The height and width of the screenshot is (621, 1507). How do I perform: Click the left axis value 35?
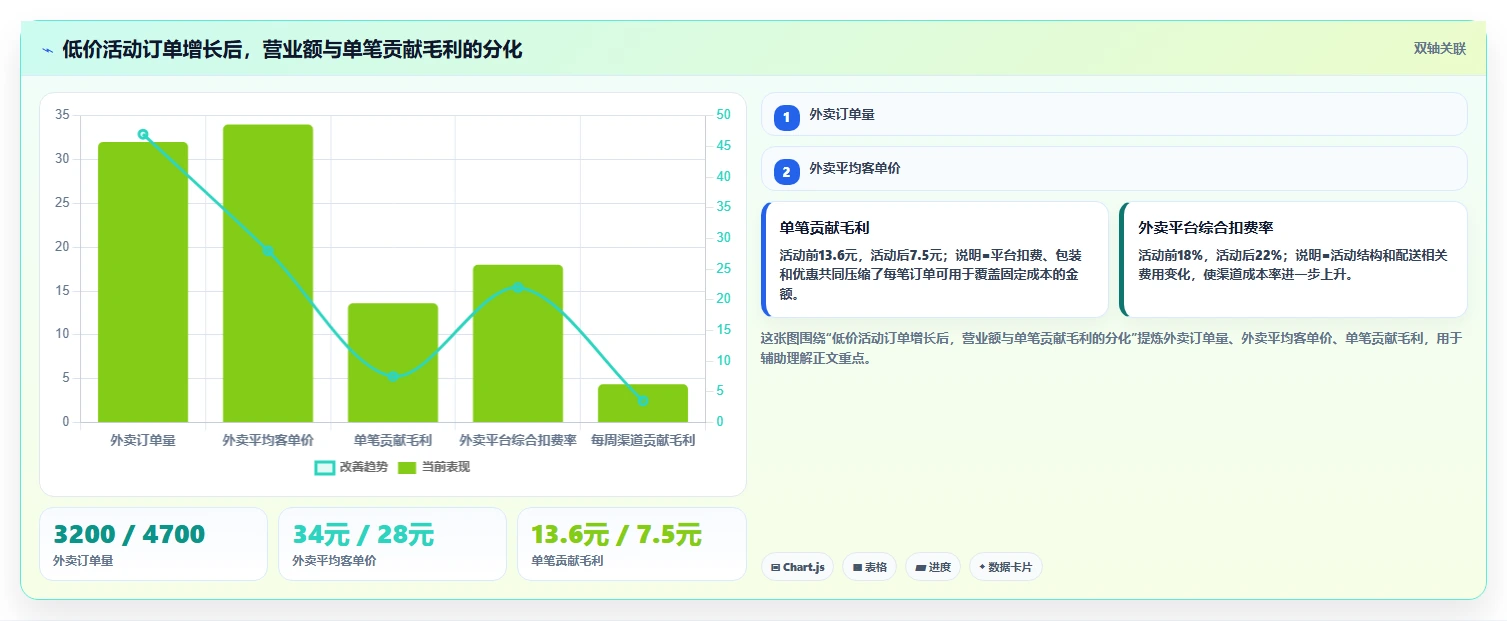62,115
